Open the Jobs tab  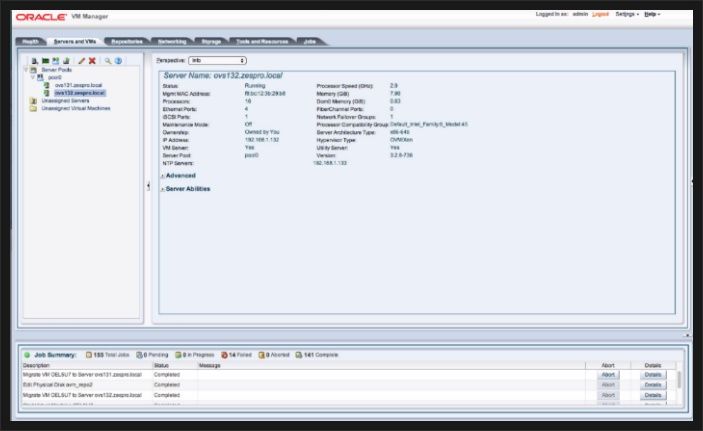[310, 41]
